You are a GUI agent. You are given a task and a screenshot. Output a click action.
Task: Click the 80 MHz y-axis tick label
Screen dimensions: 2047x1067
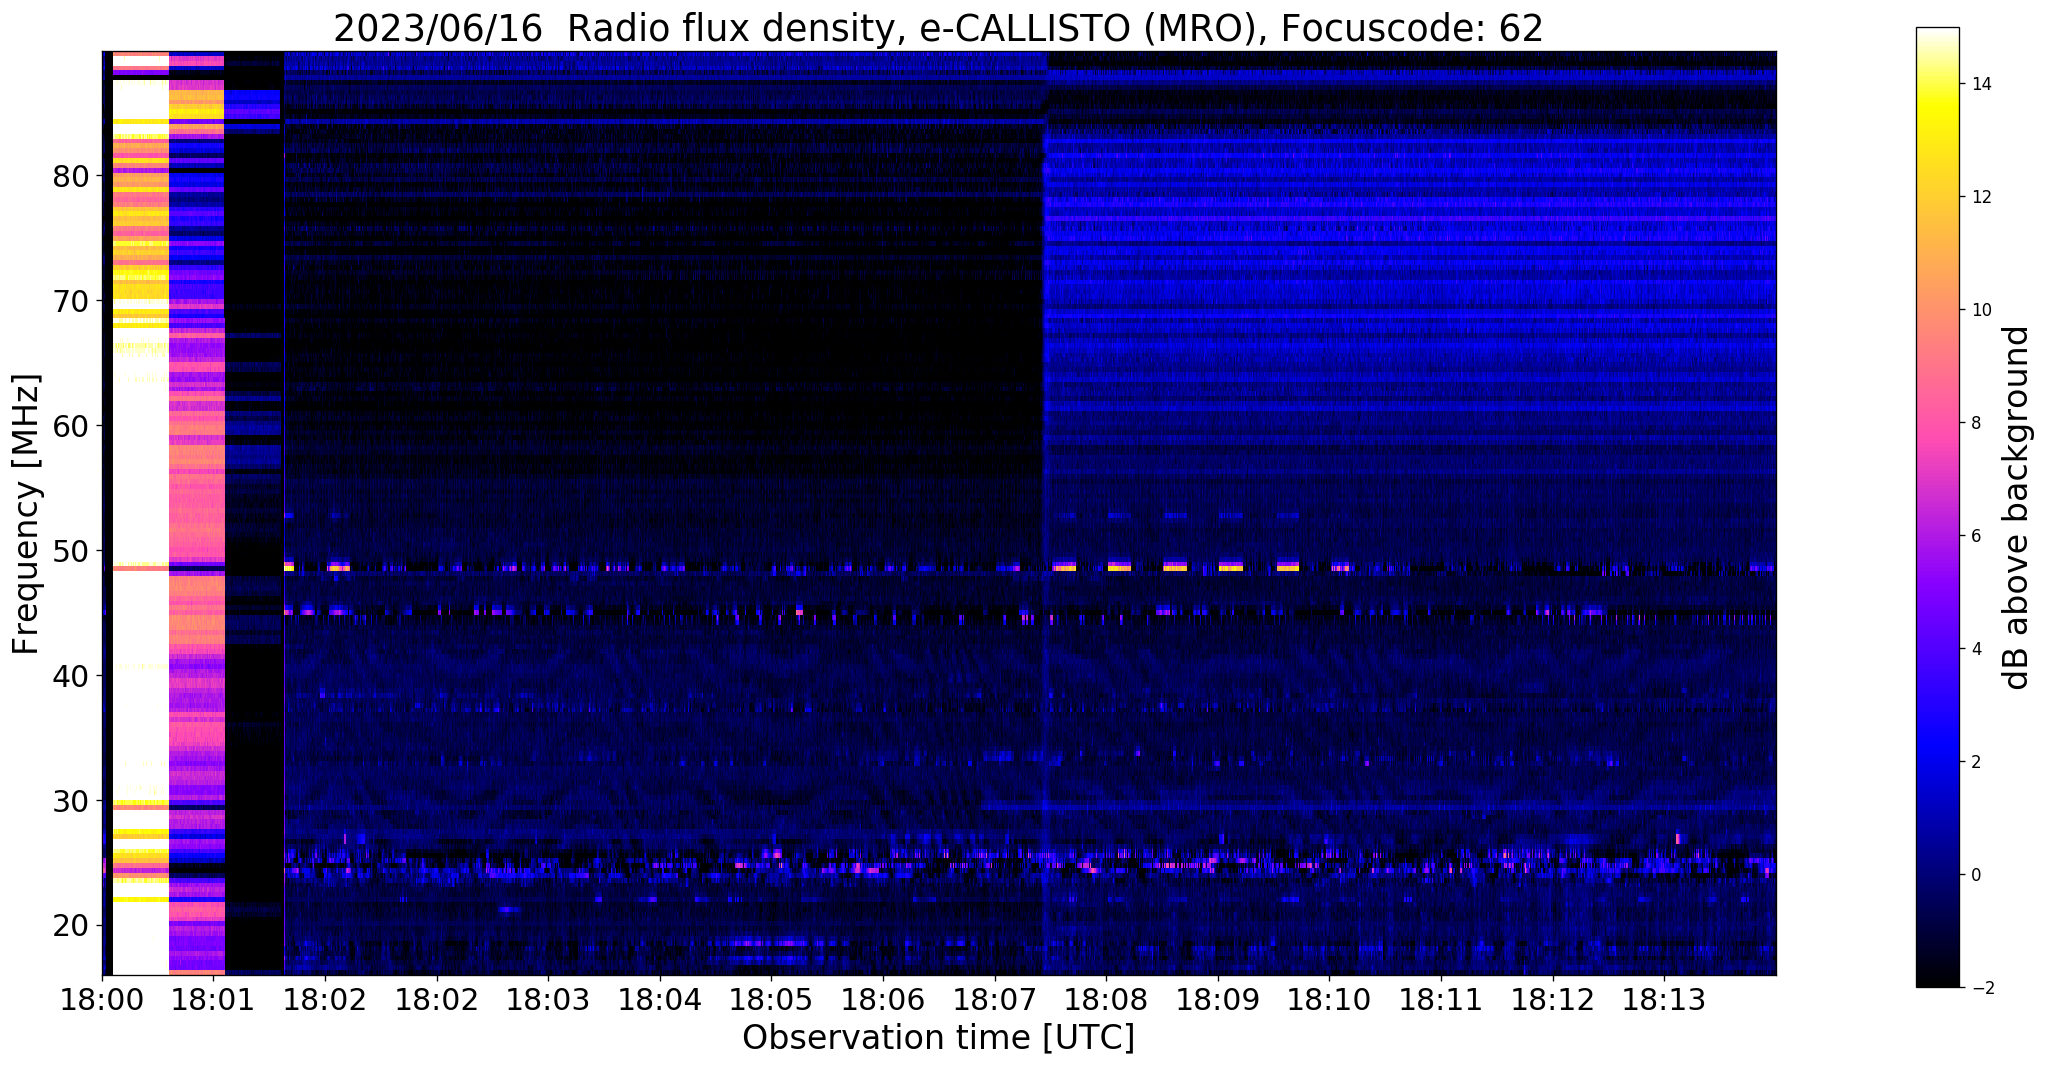point(71,177)
